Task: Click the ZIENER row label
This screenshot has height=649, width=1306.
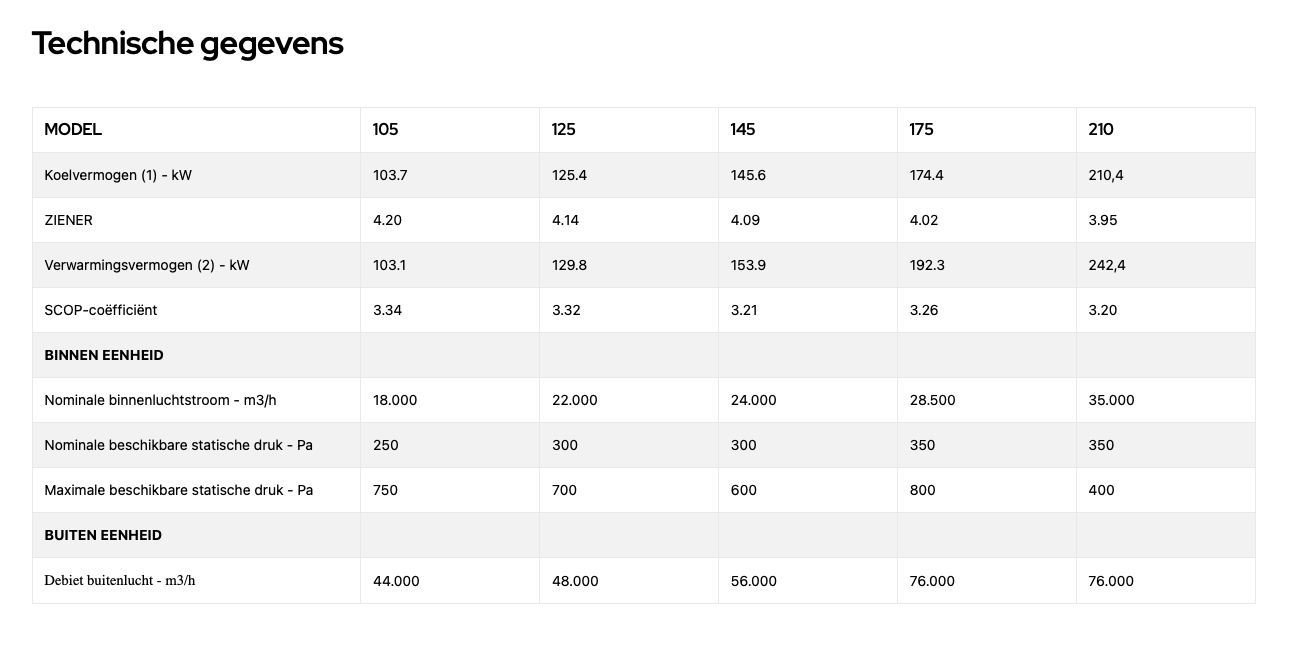Action: pyautogui.click(x=68, y=220)
